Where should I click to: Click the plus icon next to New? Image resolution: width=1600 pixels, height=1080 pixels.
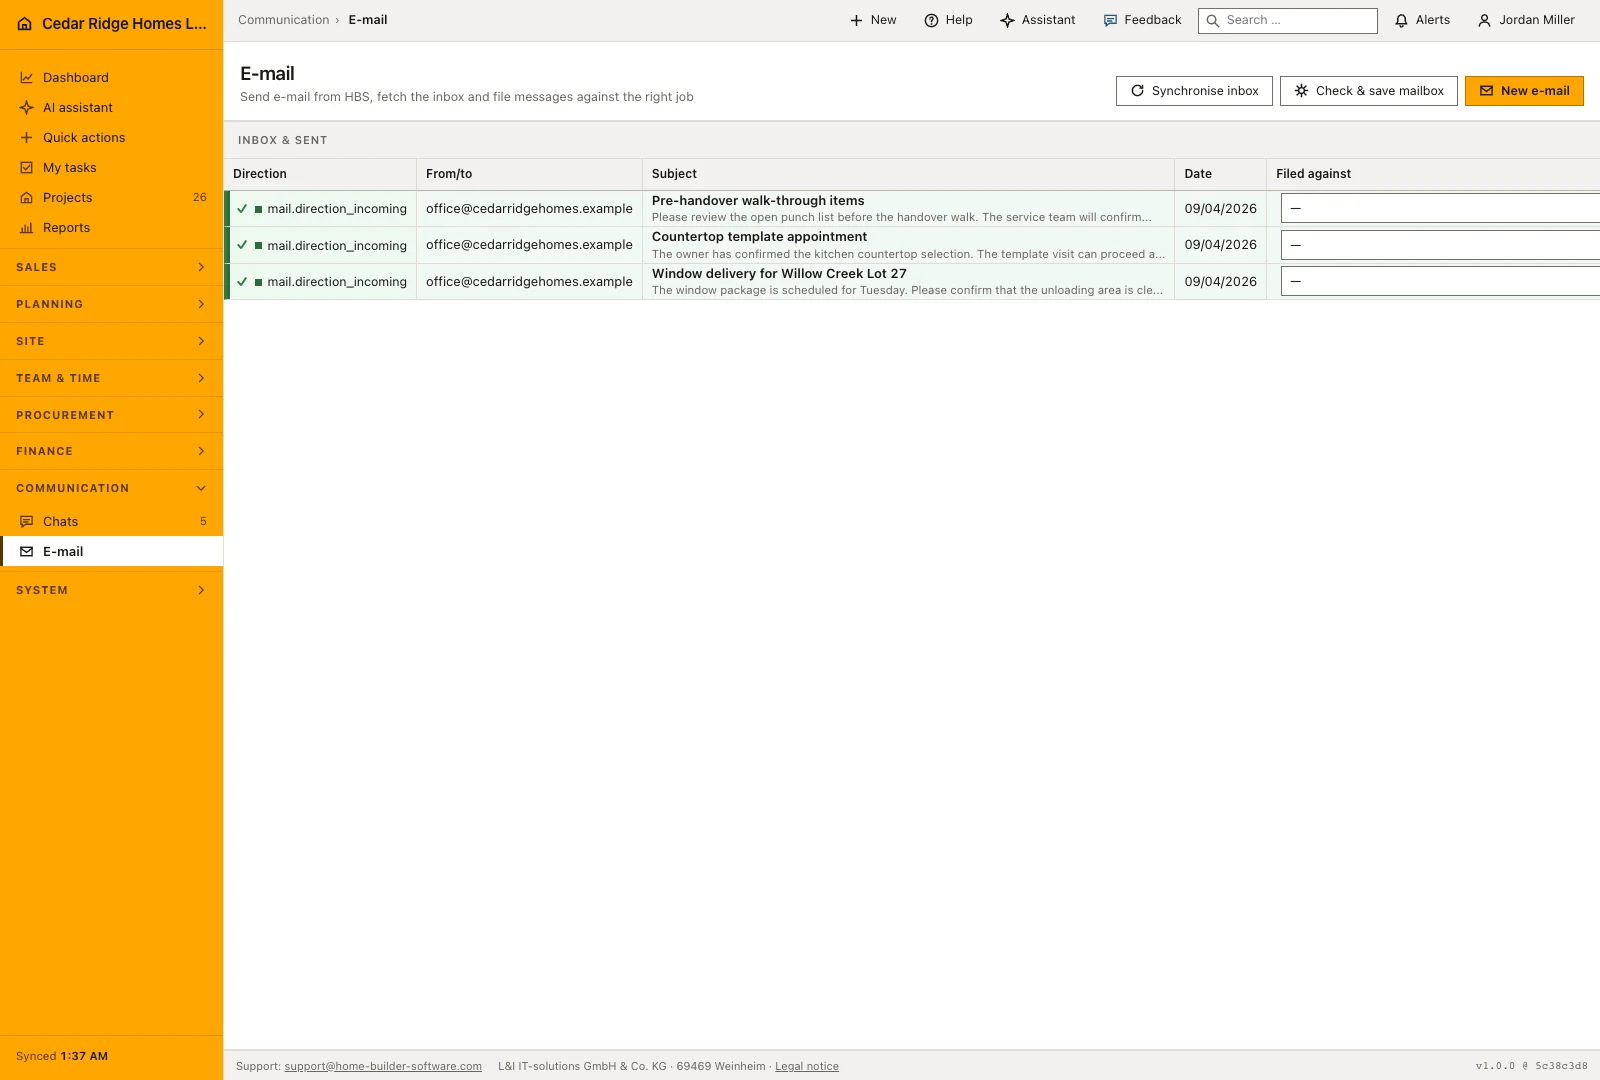(x=856, y=20)
